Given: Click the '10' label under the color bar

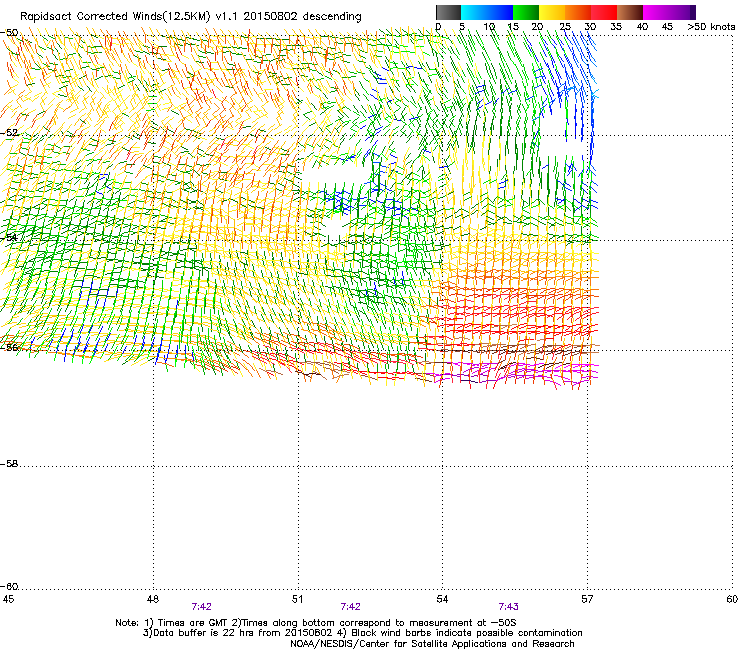Looking at the screenshot, I should 489,27.
